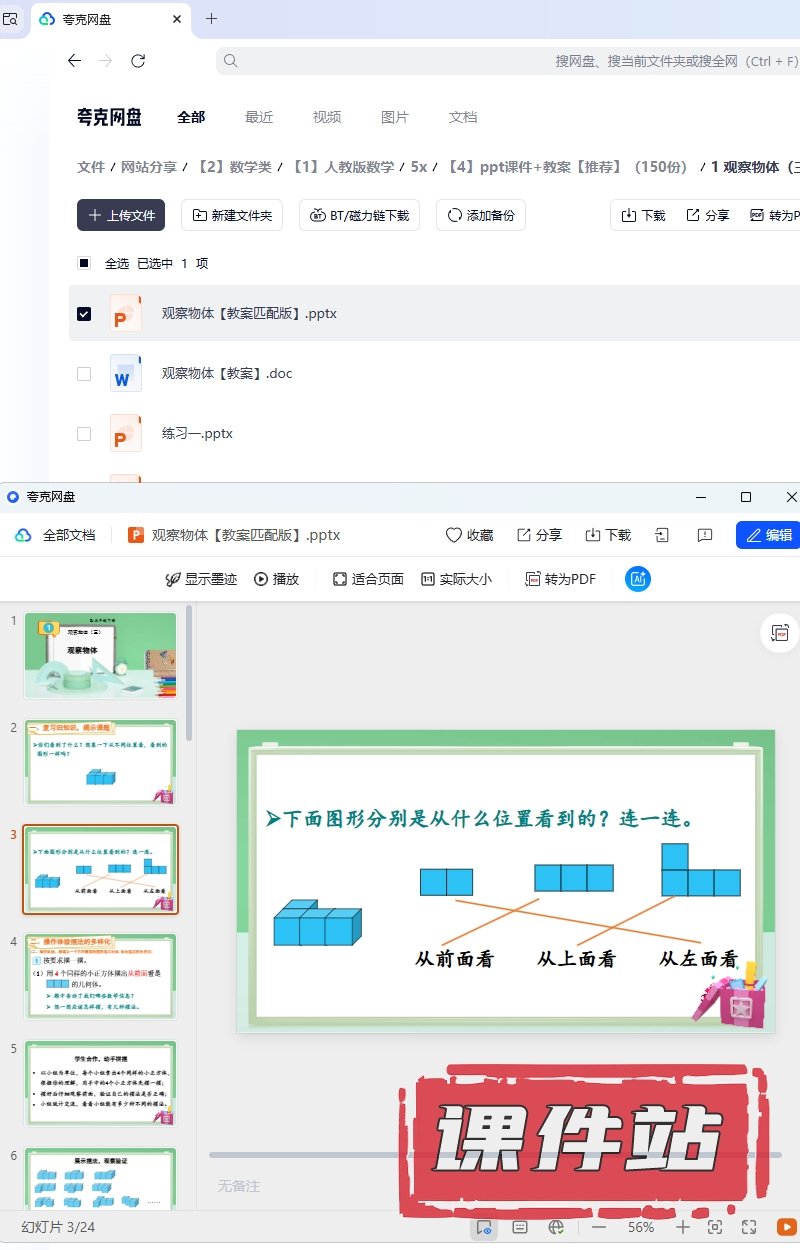The width and height of the screenshot is (800, 1250).
Task: Click the AI assistant icon in viewer toolbar
Action: (x=638, y=579)
